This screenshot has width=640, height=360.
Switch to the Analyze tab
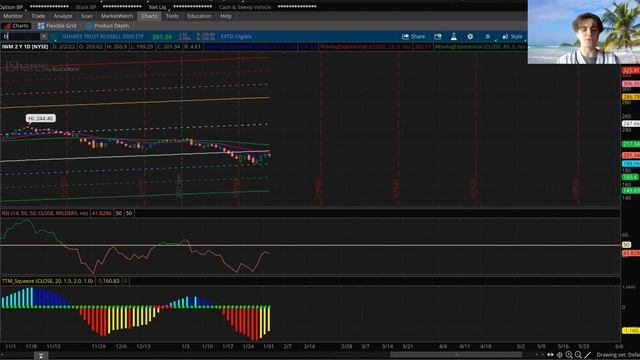(x=63, y=16)
